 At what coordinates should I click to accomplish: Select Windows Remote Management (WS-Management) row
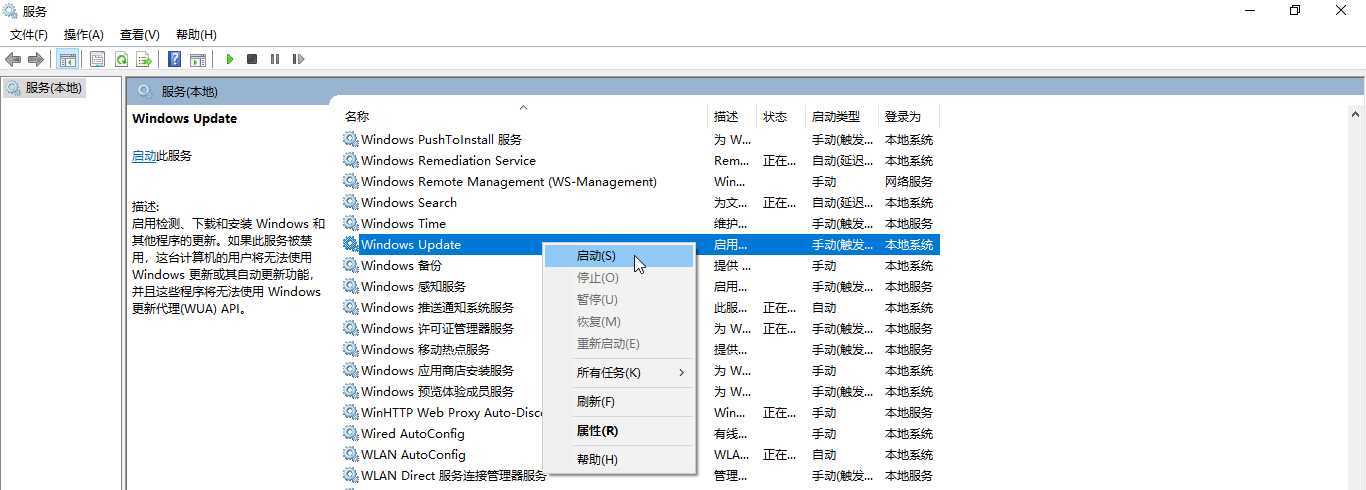(x=639, y=181)
